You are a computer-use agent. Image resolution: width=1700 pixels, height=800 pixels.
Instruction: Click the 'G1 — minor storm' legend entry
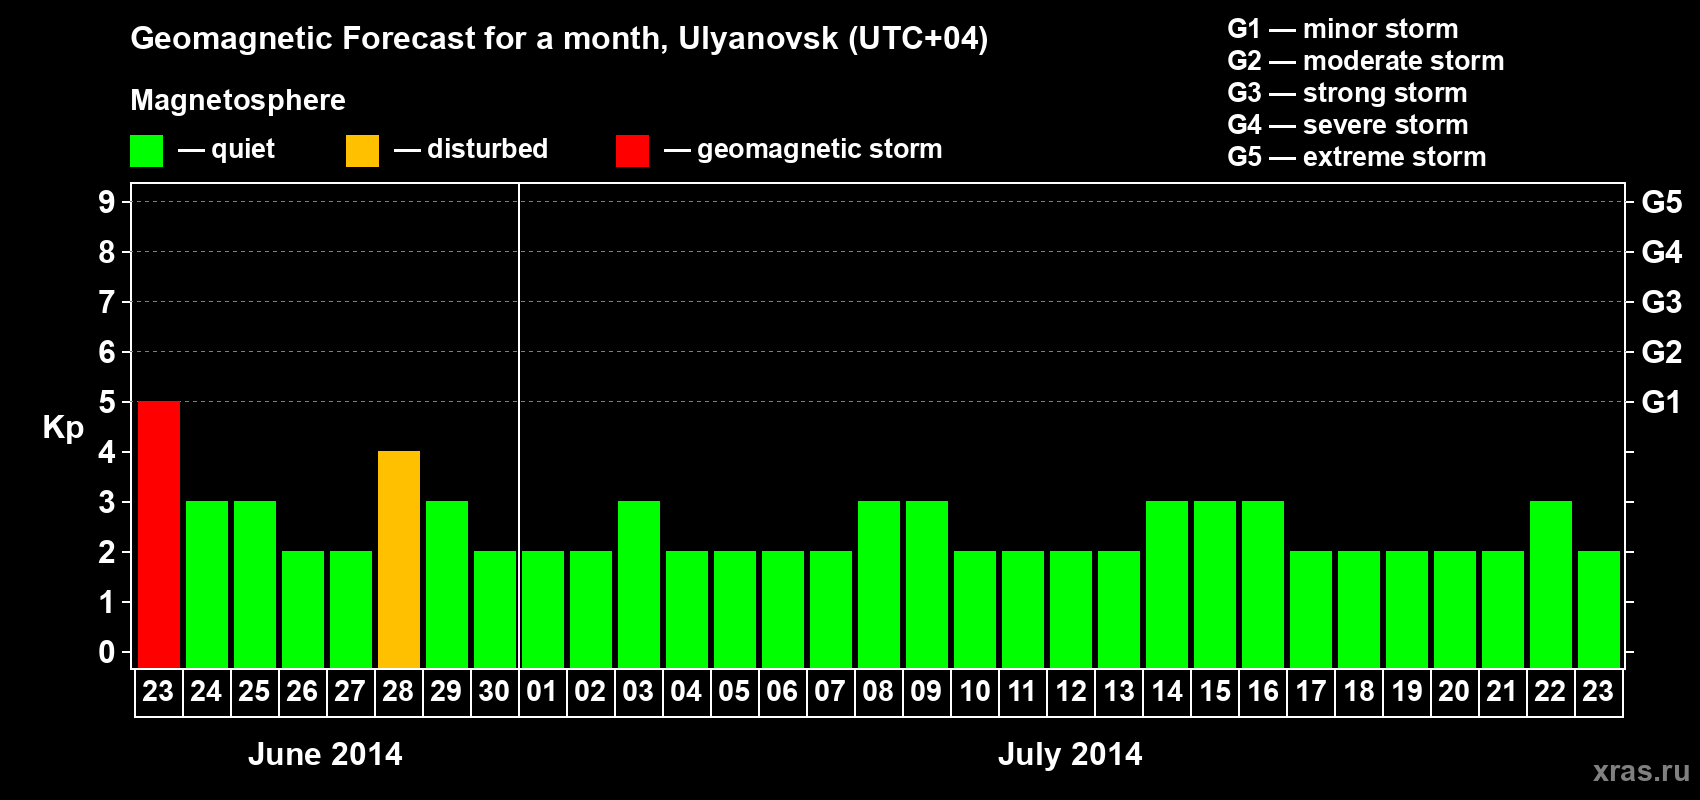point(1343,29)
